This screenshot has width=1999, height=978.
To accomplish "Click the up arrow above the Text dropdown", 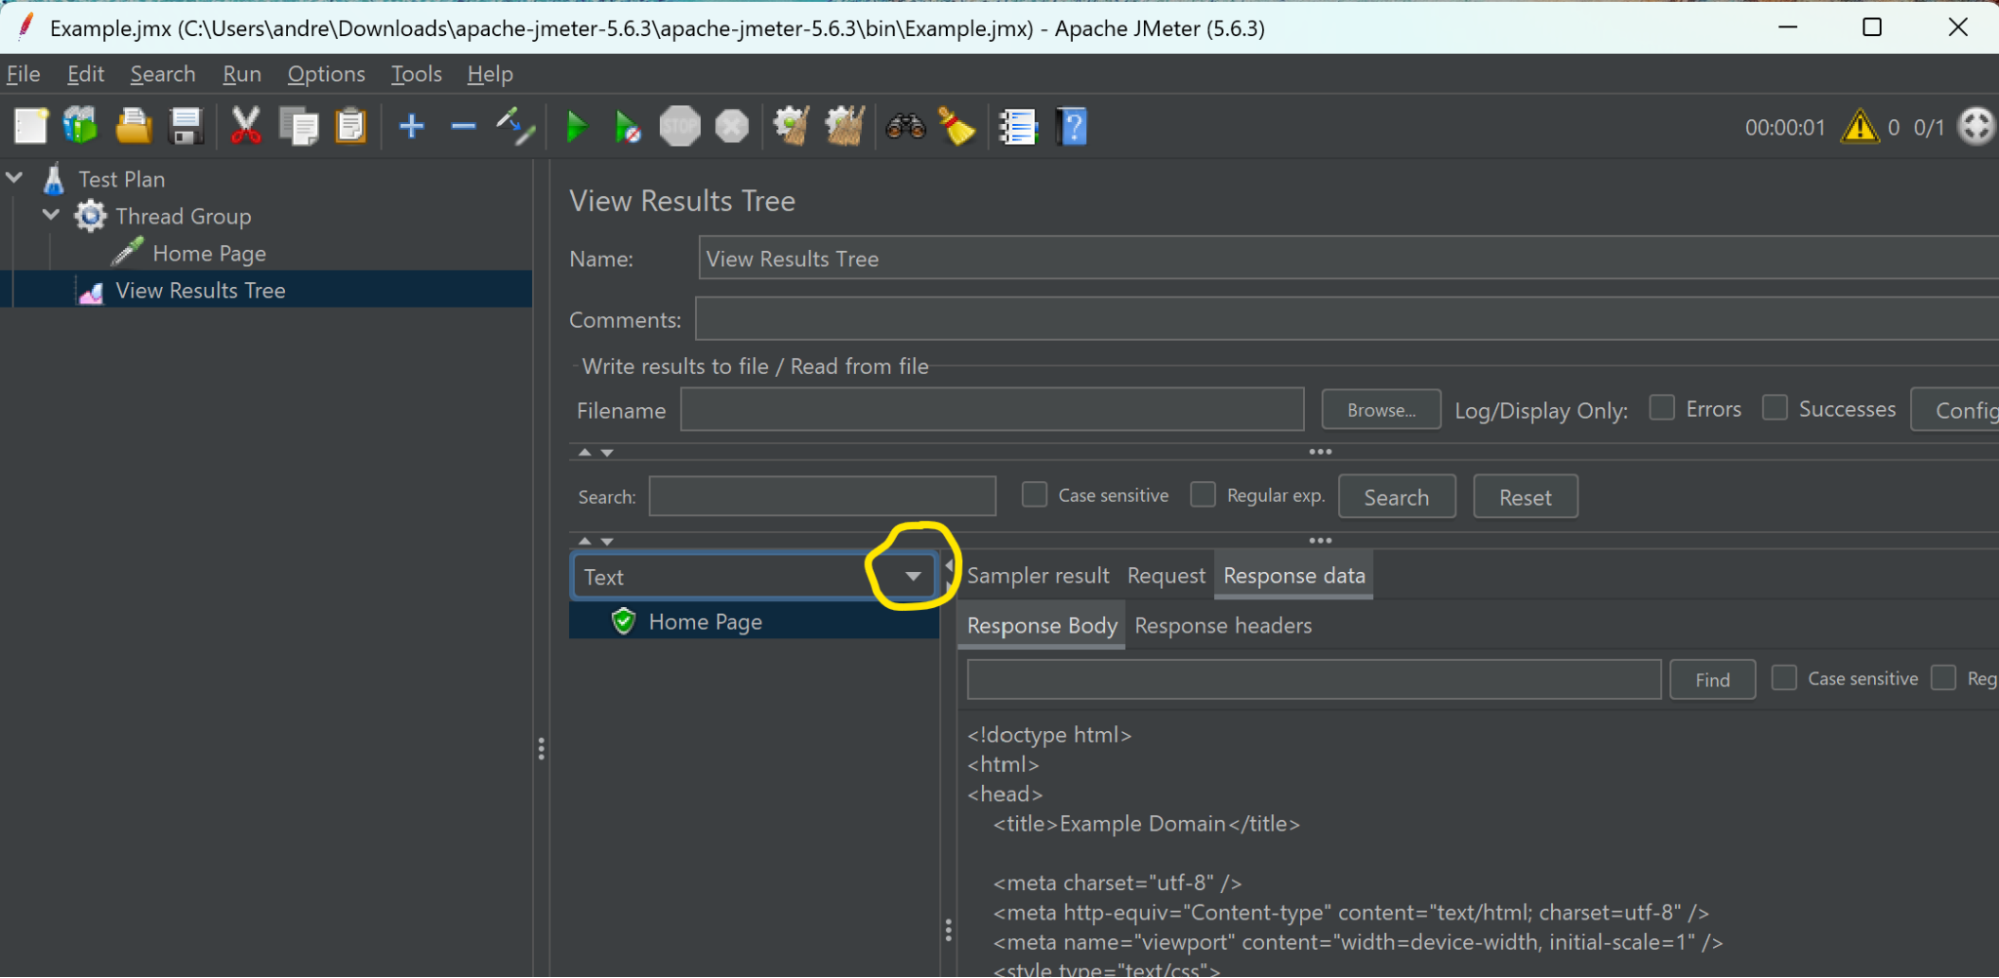I will tap(585, 541).
